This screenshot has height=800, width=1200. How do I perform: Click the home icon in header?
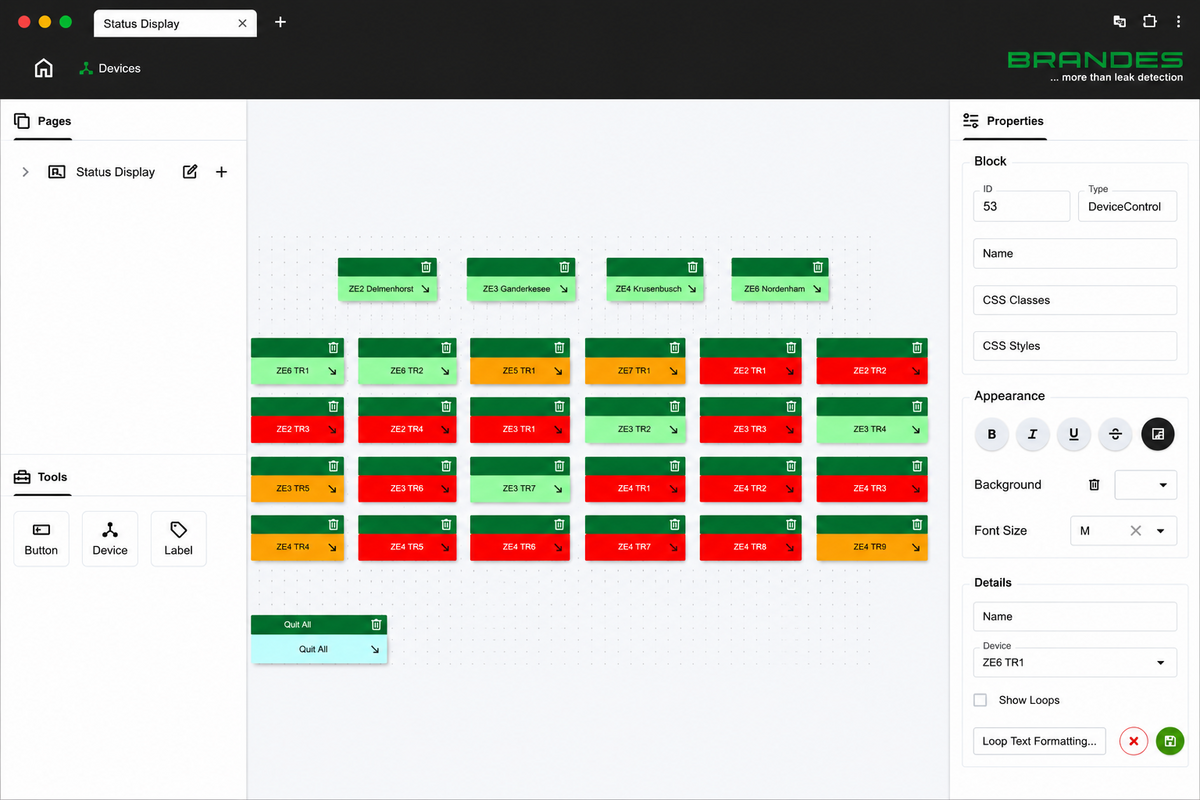pyautogui.click(x=43, y=68)
